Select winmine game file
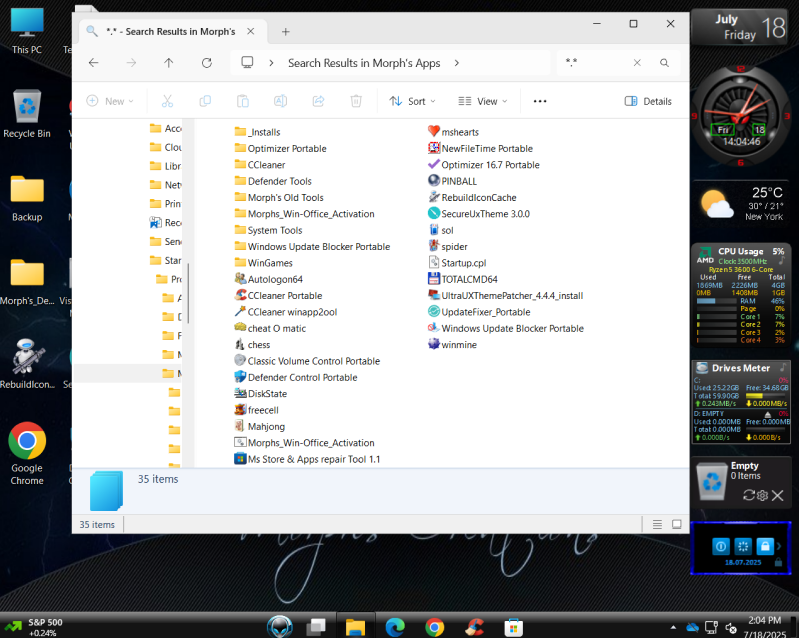Image resolution: width=799 pixels, height=638 pixels. [x=452, y=344]
